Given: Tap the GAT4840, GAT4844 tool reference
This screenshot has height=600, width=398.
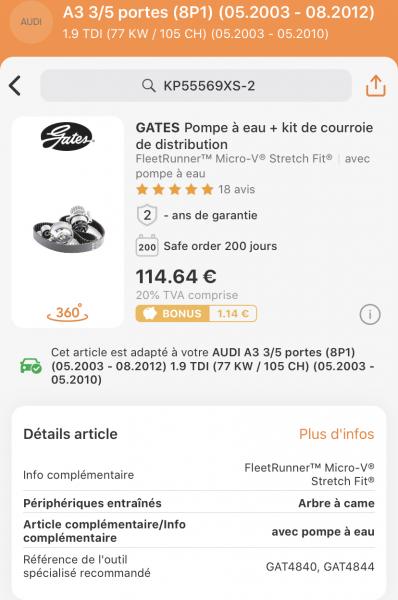Looking at the screenshot, I should pyautogui.click(x=320, y=566).
